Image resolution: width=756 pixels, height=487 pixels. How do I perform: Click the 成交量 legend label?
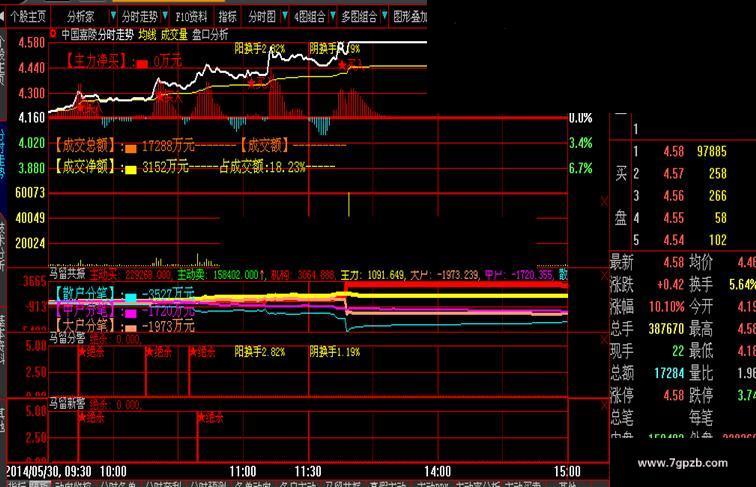coord(174,34)
